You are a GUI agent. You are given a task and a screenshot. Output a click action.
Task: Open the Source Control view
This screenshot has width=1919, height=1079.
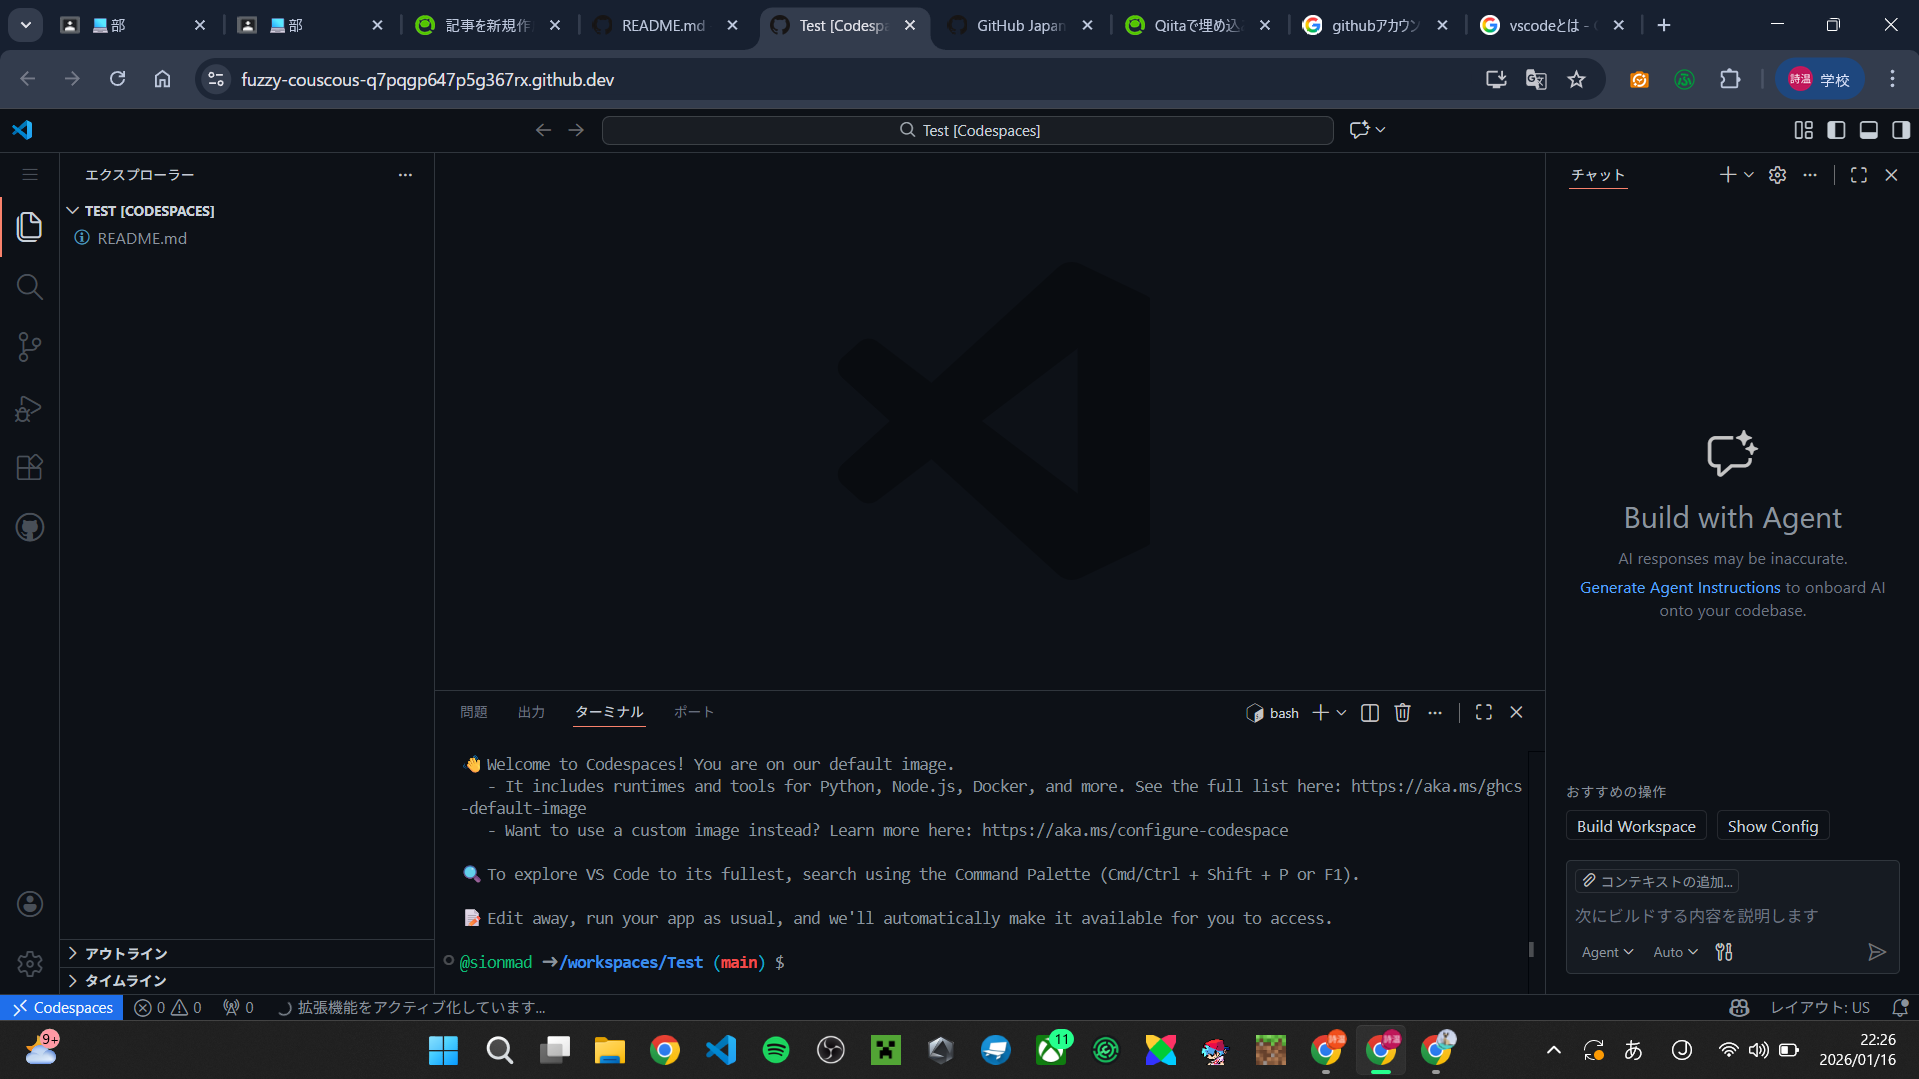[29, 347]
